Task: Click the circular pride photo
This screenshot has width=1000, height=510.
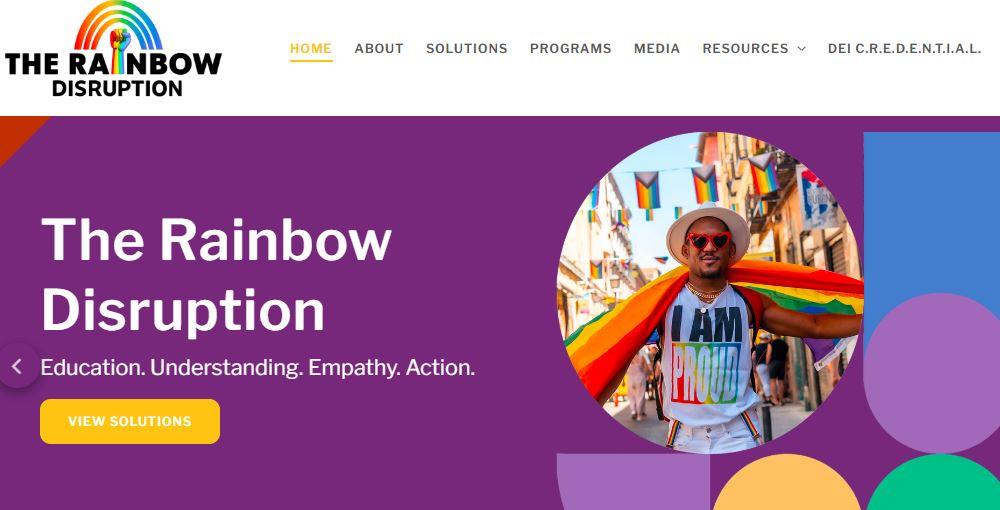Action: 710,293
